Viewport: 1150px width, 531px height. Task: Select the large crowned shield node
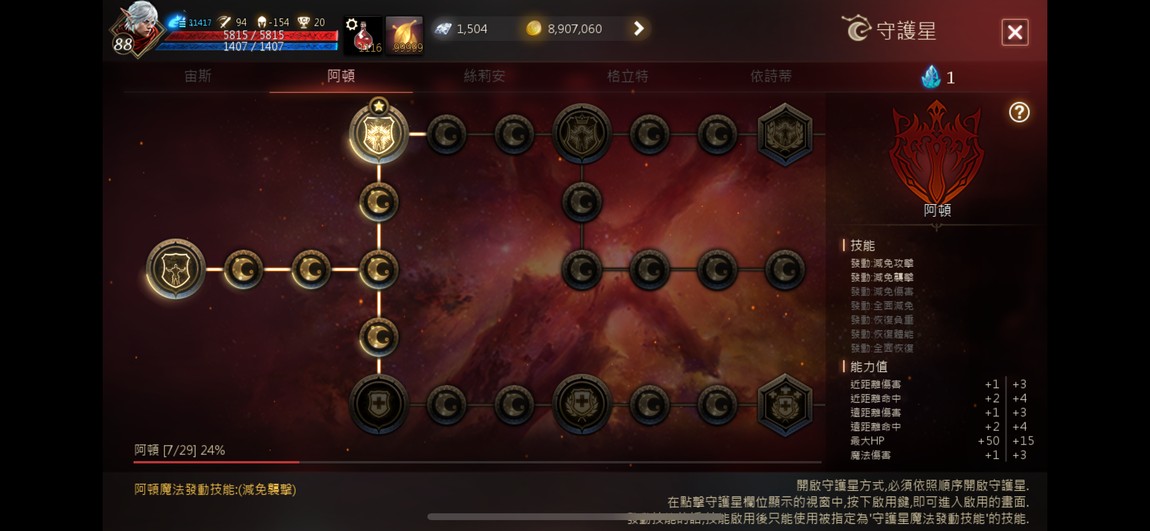582,133
